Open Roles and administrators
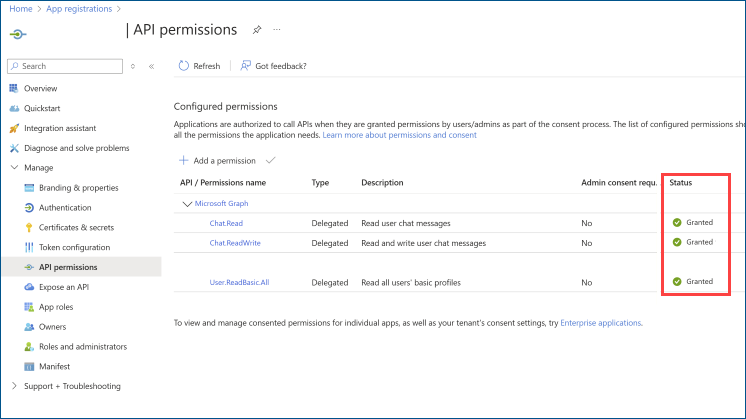Image resolution: width=746 pixels, height=419 pixels. (x=83, y=347)
